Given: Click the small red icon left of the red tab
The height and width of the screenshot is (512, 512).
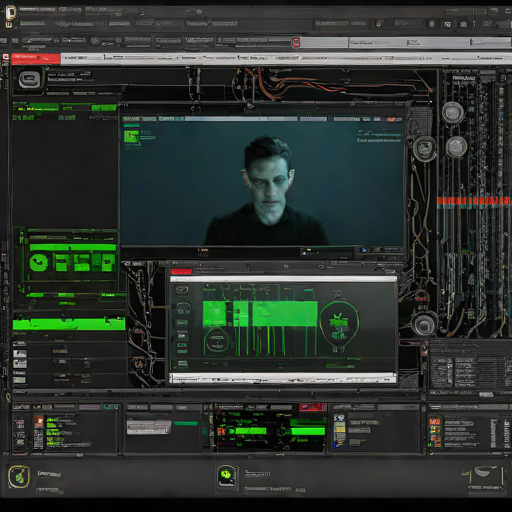Looking at the screenshot, I should point(6,57).
